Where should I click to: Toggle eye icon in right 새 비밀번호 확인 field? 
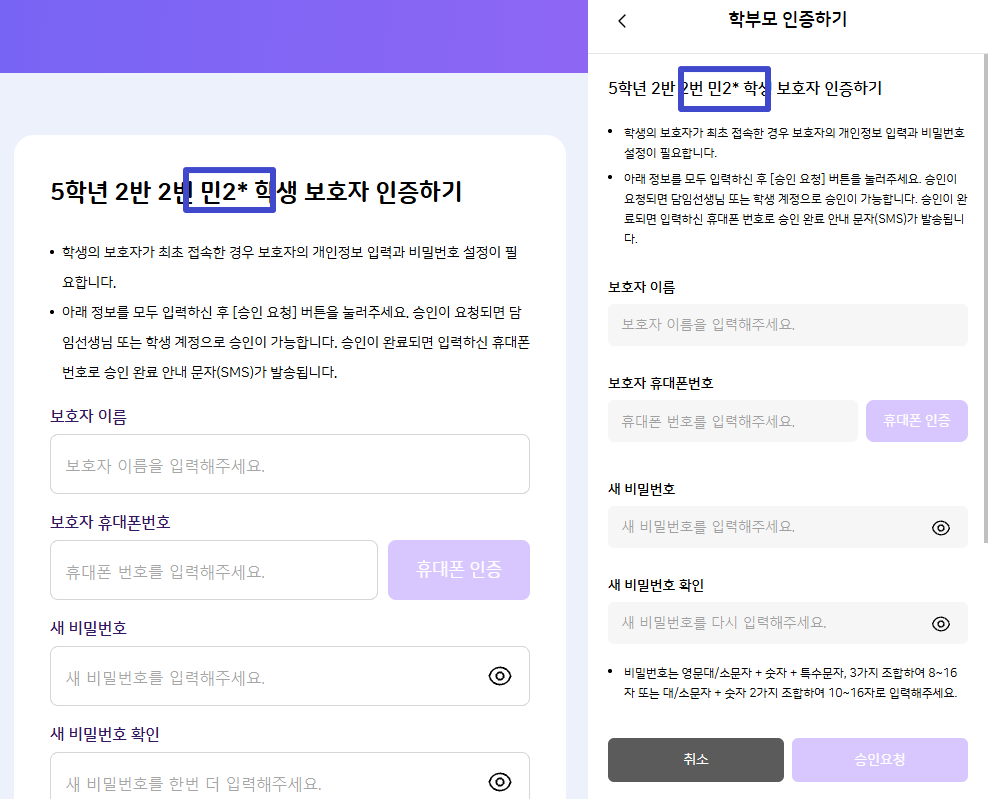point(940,623)
